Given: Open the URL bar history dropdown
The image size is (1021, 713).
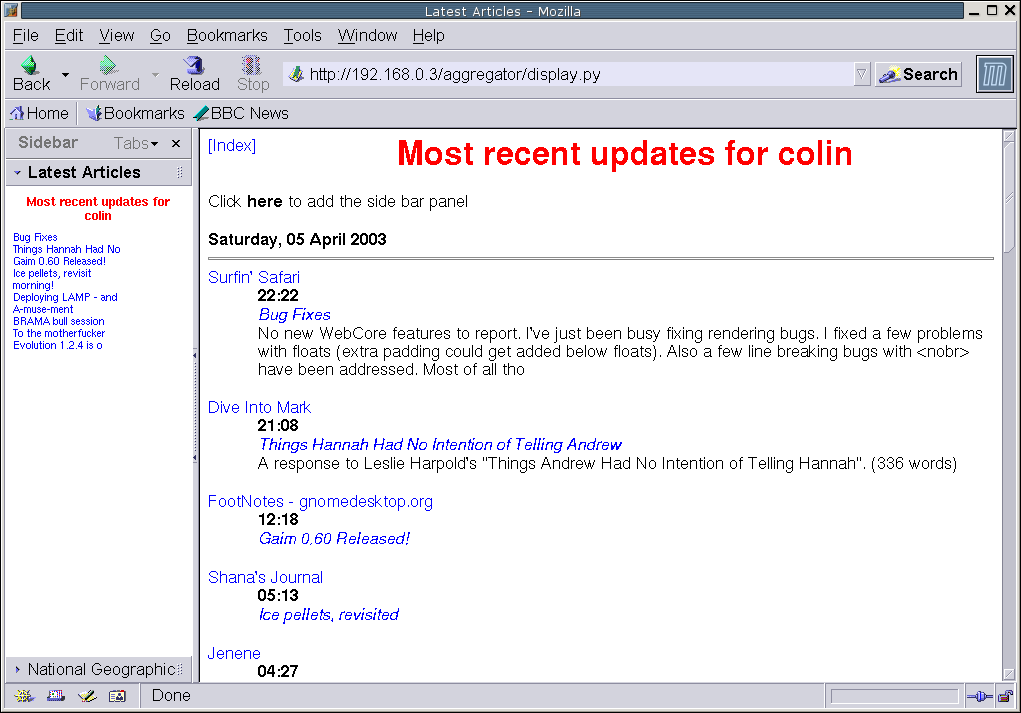Looking at the screenshot, I should click(861, 74).
